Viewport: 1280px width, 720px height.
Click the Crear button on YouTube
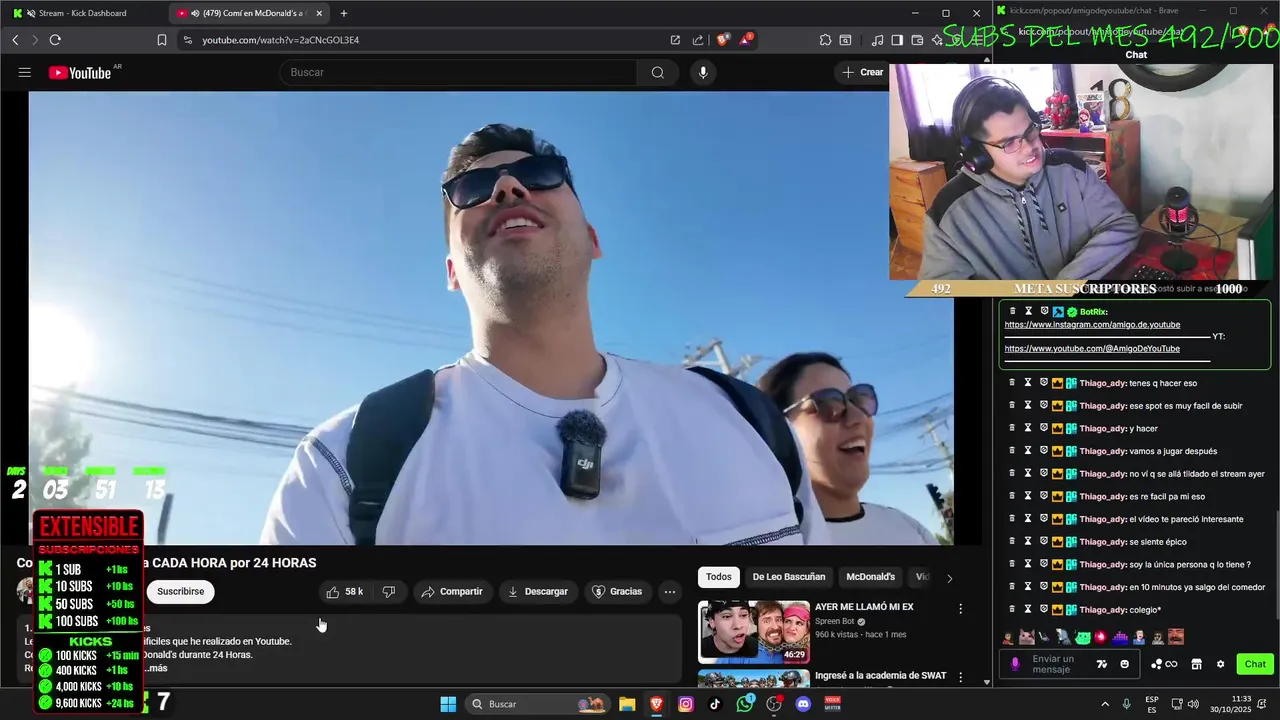pyautogui.click(x=862, y=72)
